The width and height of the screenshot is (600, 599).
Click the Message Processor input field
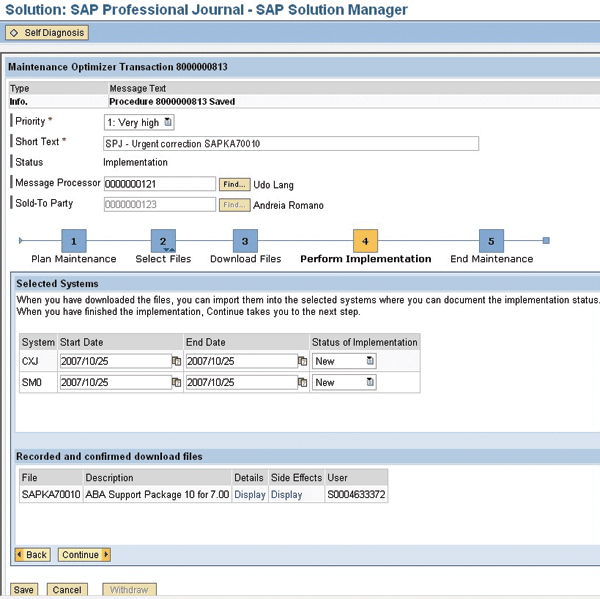click(160, 184)
